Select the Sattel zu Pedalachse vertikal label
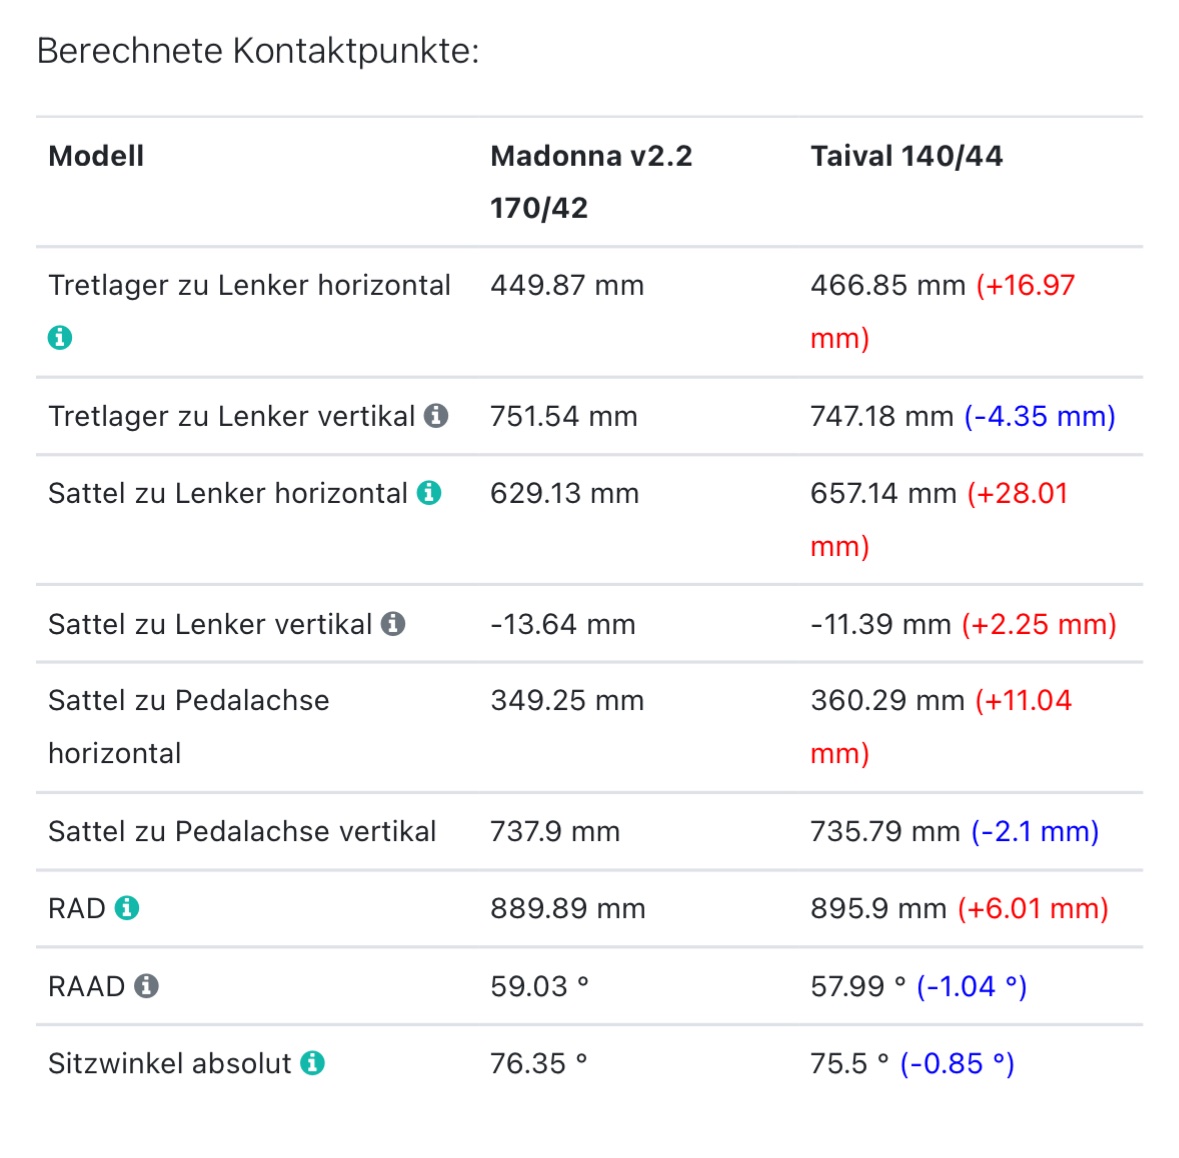Screen dimensions: 1179x1158 [x=242, y=831]
